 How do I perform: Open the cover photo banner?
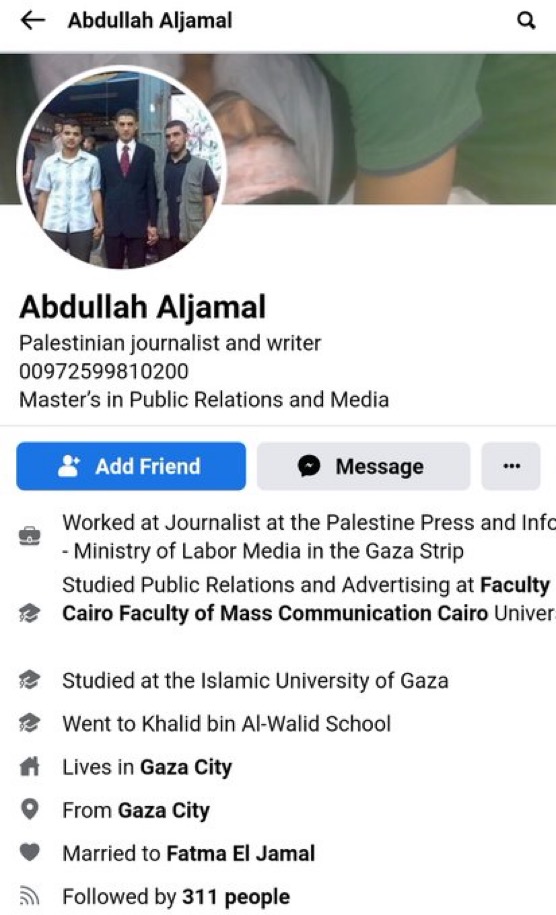[391, 128]
